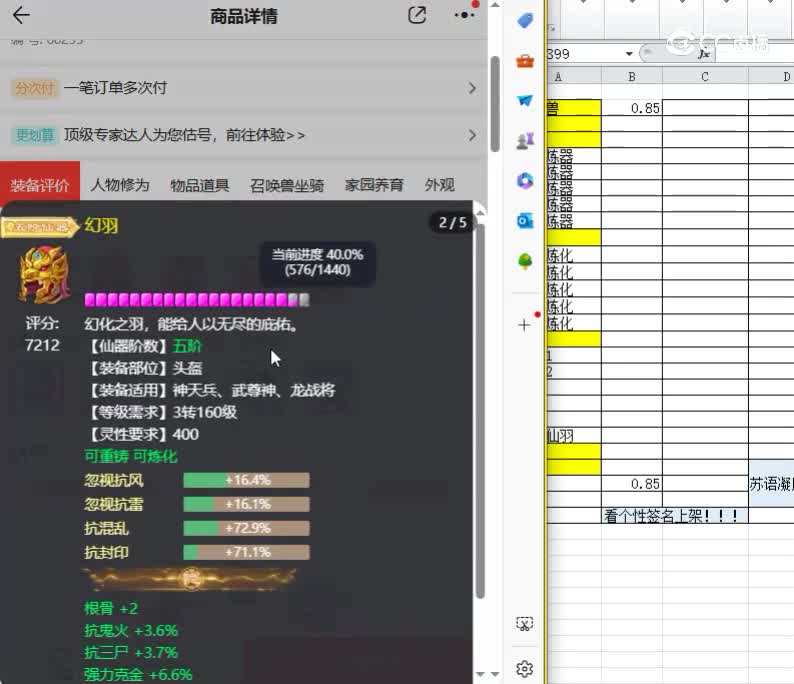
Task: Open the chess figures sidebar icon
Action: [x=525, y=141]
